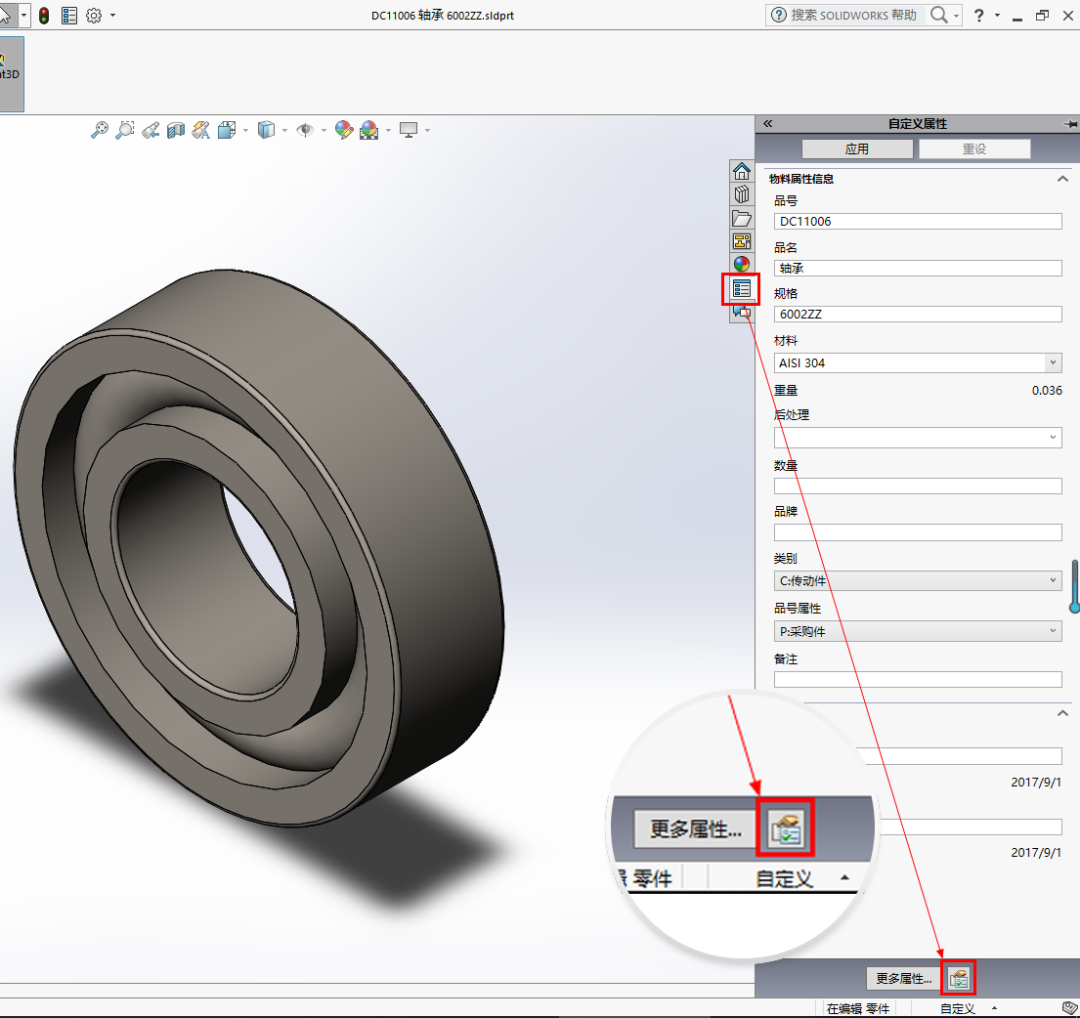1080x1018 pixels.
Task: Open the Design Library task pane tab
Action: pos(741,194)
